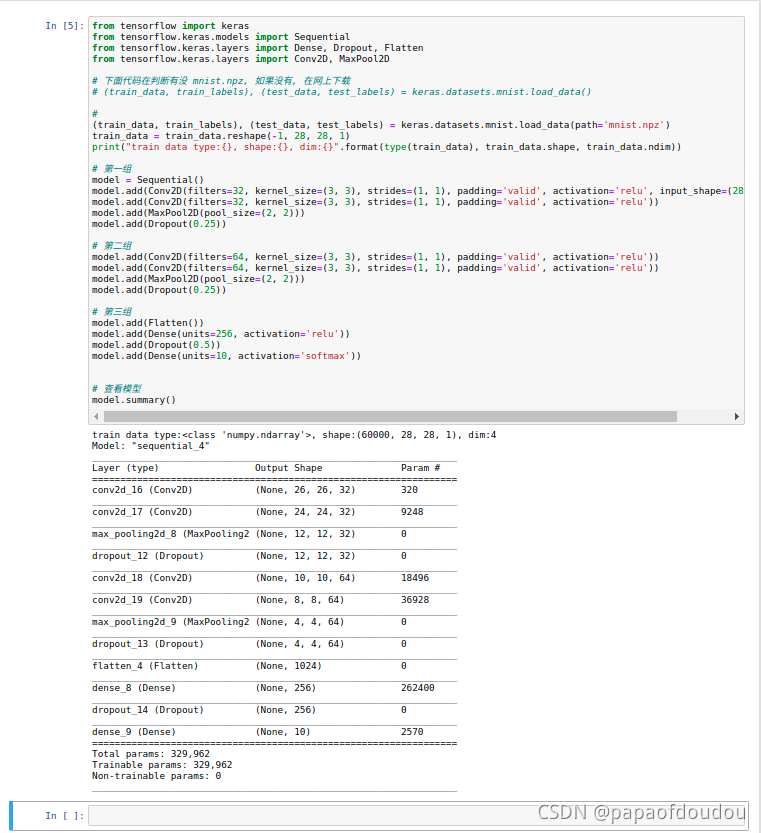Click the import Sequential line
The width and height of the screenshot is (761, 833).
click(221, 37)
